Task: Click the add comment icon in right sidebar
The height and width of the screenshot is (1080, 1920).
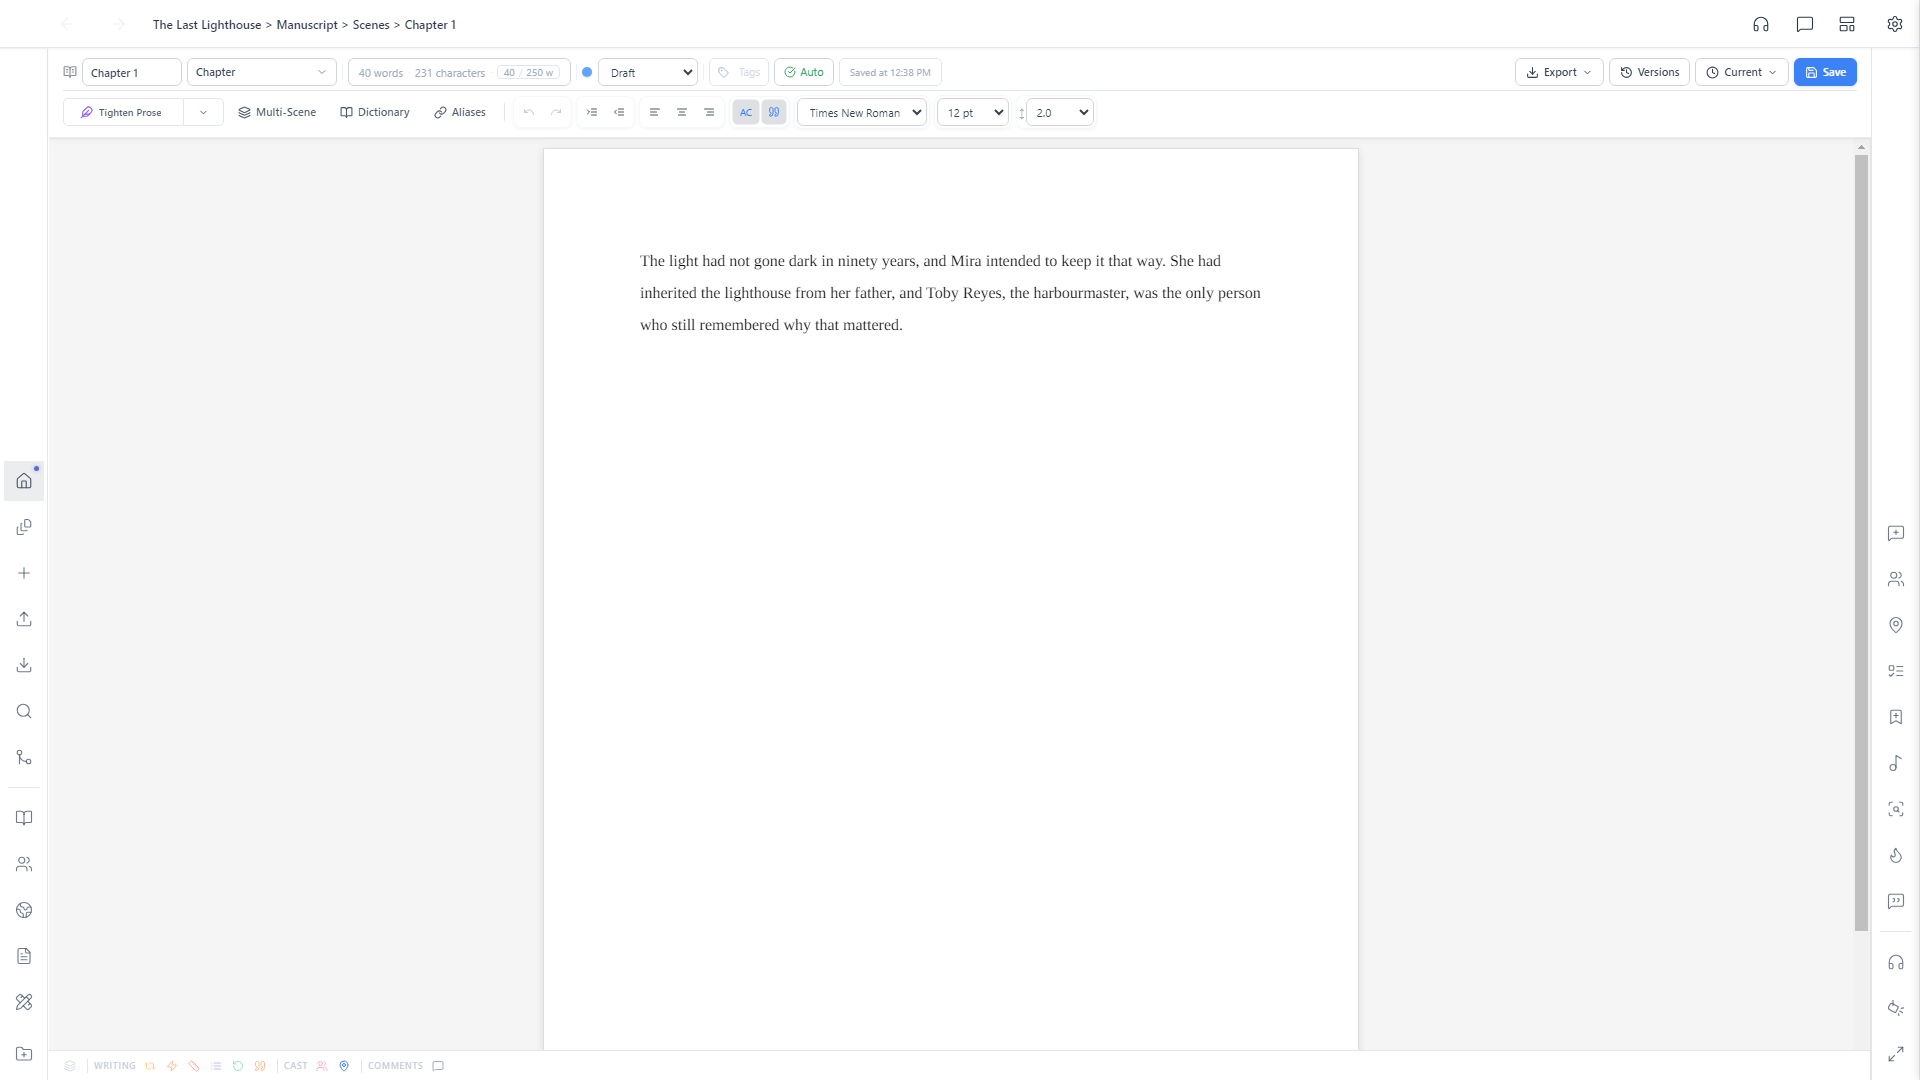Action: pyautogui.click(x=1896, y=533)
